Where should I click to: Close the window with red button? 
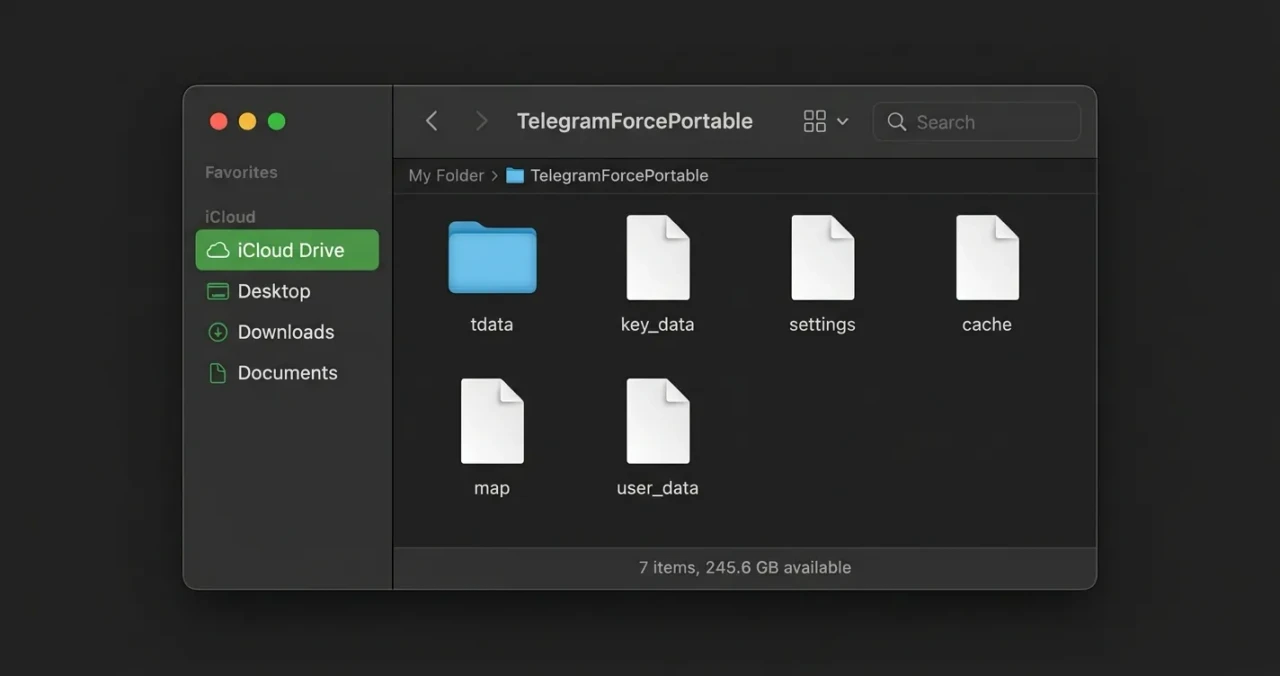pyautogui.click(x=218, y=121)
